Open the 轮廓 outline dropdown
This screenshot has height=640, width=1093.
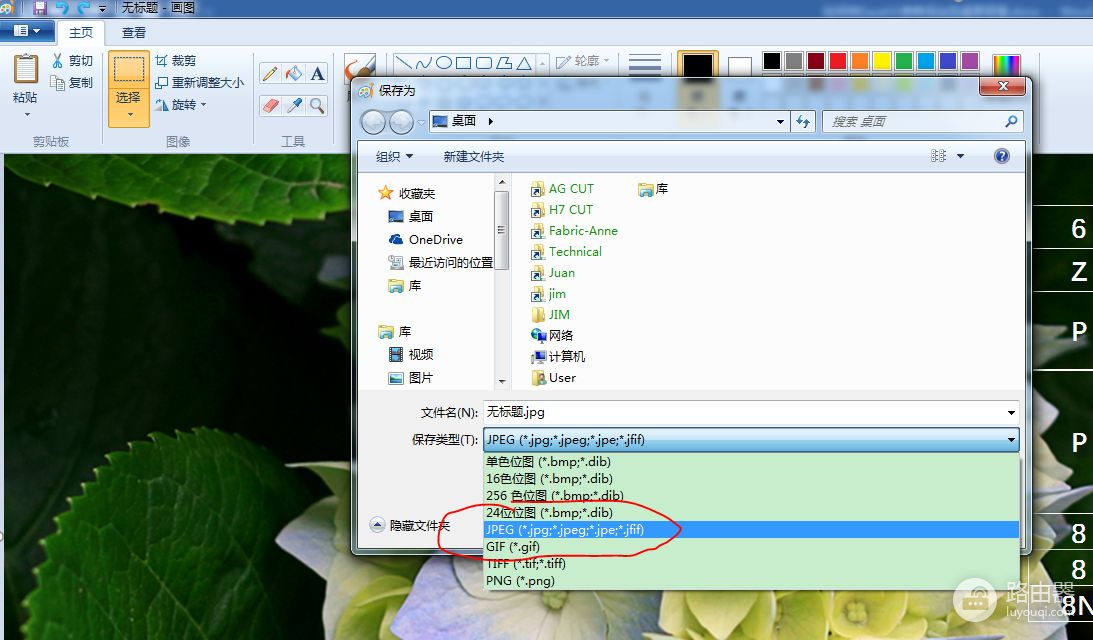click(583, 61)
